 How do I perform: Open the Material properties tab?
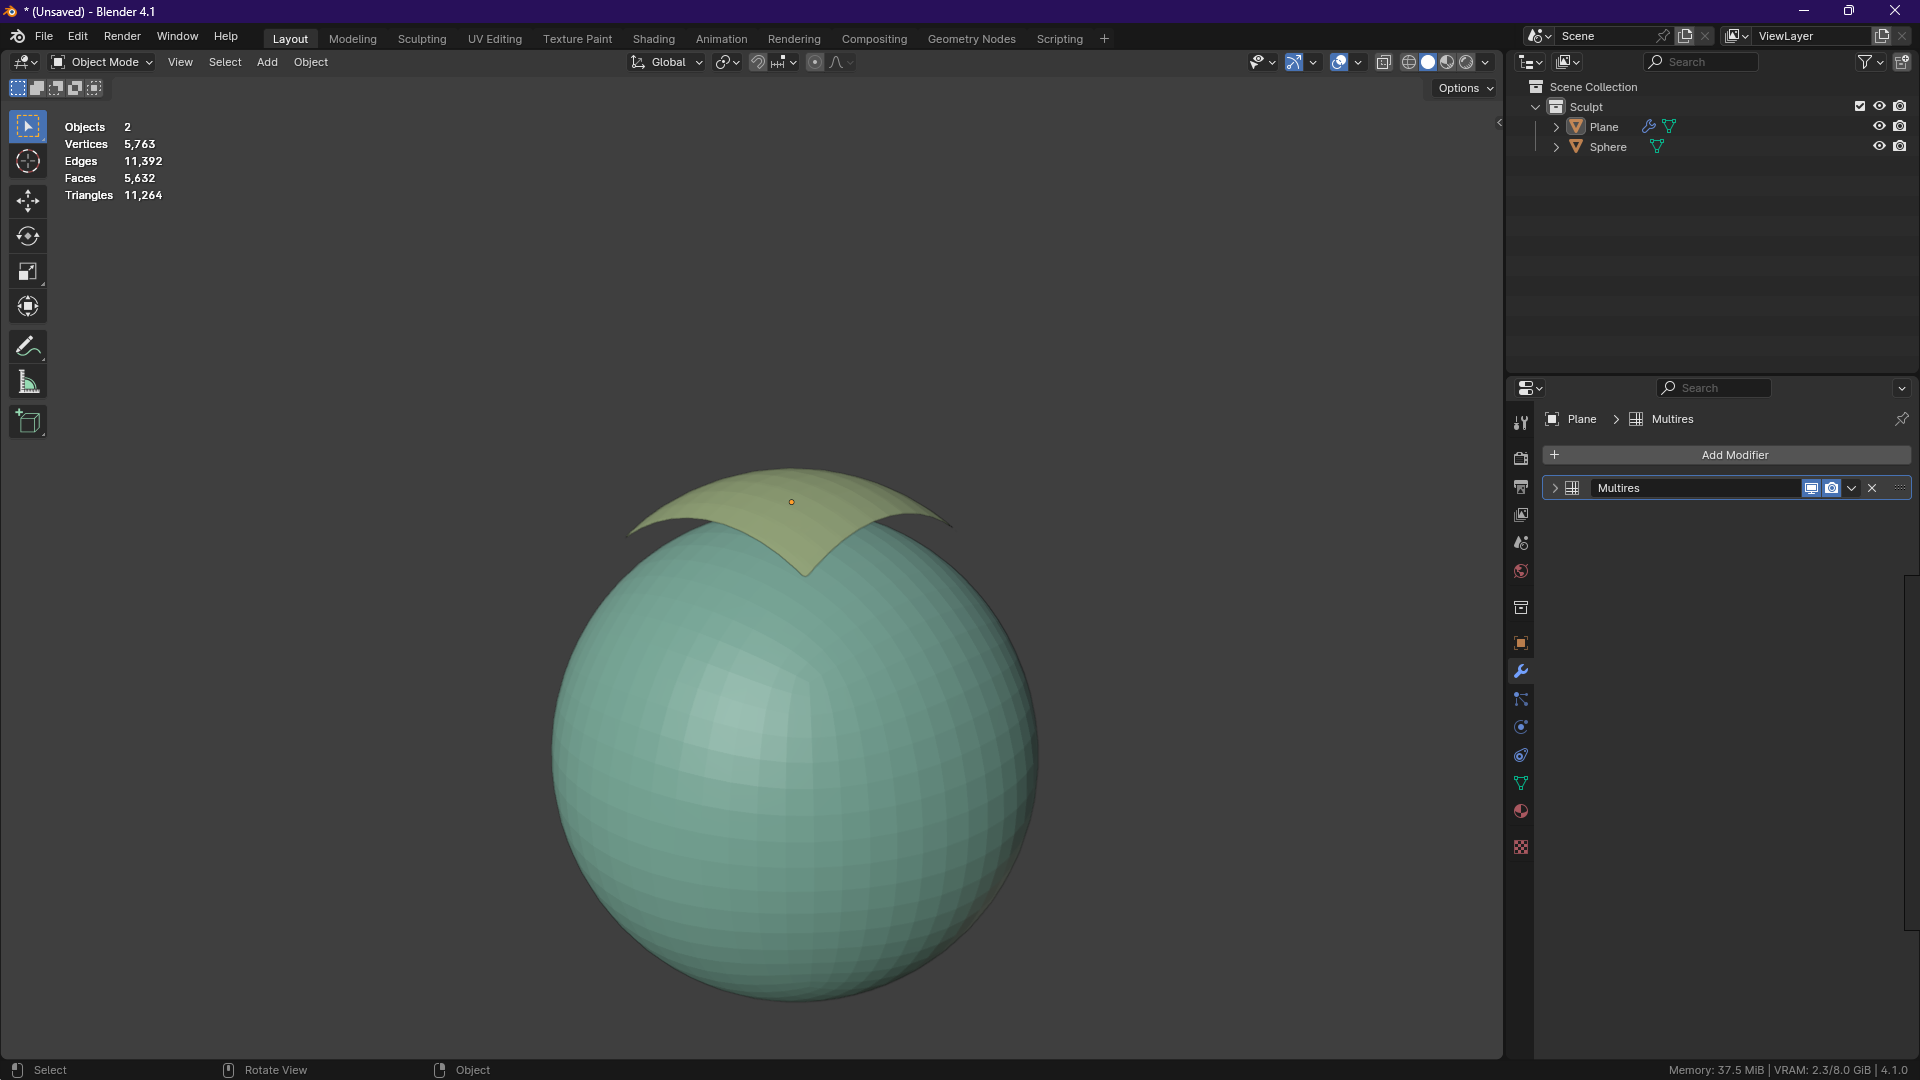click(x=1521, y=811)
